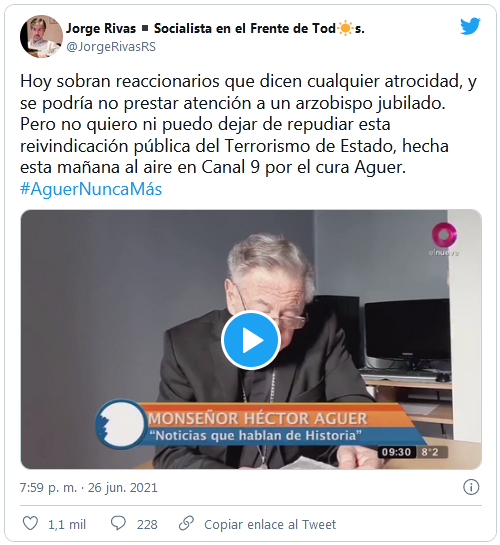Like the tweet with the heart icon
Image resolution: width=500 pixels, height=545 pixels.
pos(30,523)
